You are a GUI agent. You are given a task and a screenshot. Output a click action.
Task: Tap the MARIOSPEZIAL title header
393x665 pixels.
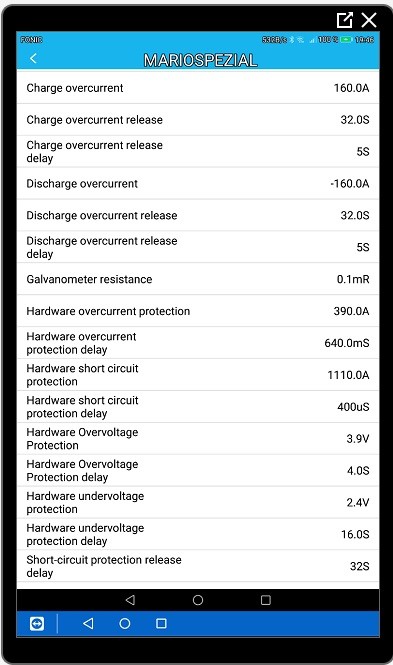click(x=201, y=60)
